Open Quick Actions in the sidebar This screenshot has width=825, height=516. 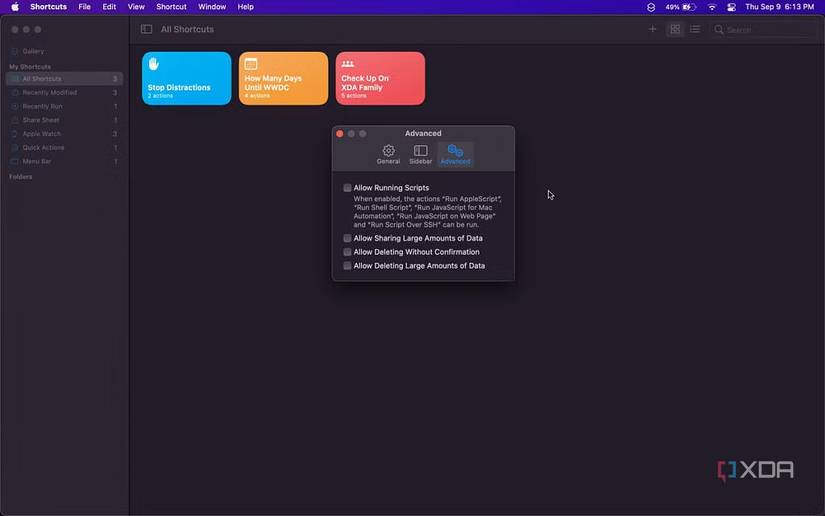(64, 148)
